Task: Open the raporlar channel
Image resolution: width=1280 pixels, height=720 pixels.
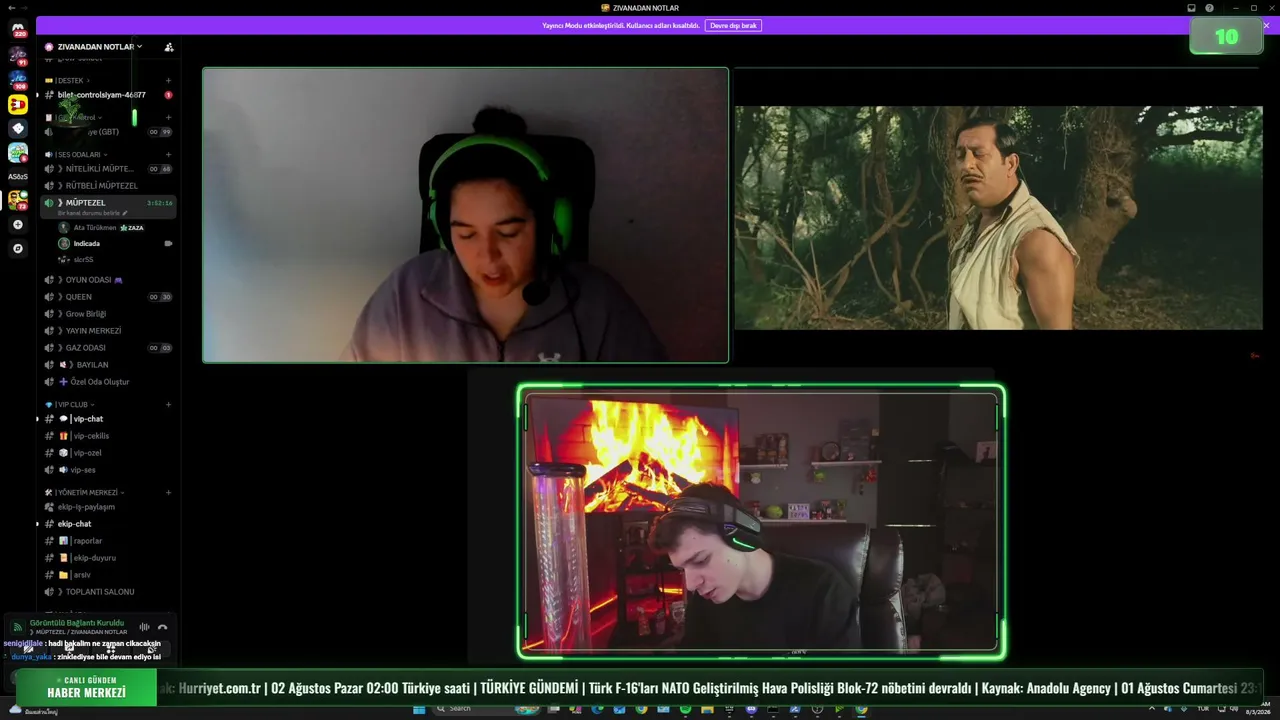Action: (108, 541)
